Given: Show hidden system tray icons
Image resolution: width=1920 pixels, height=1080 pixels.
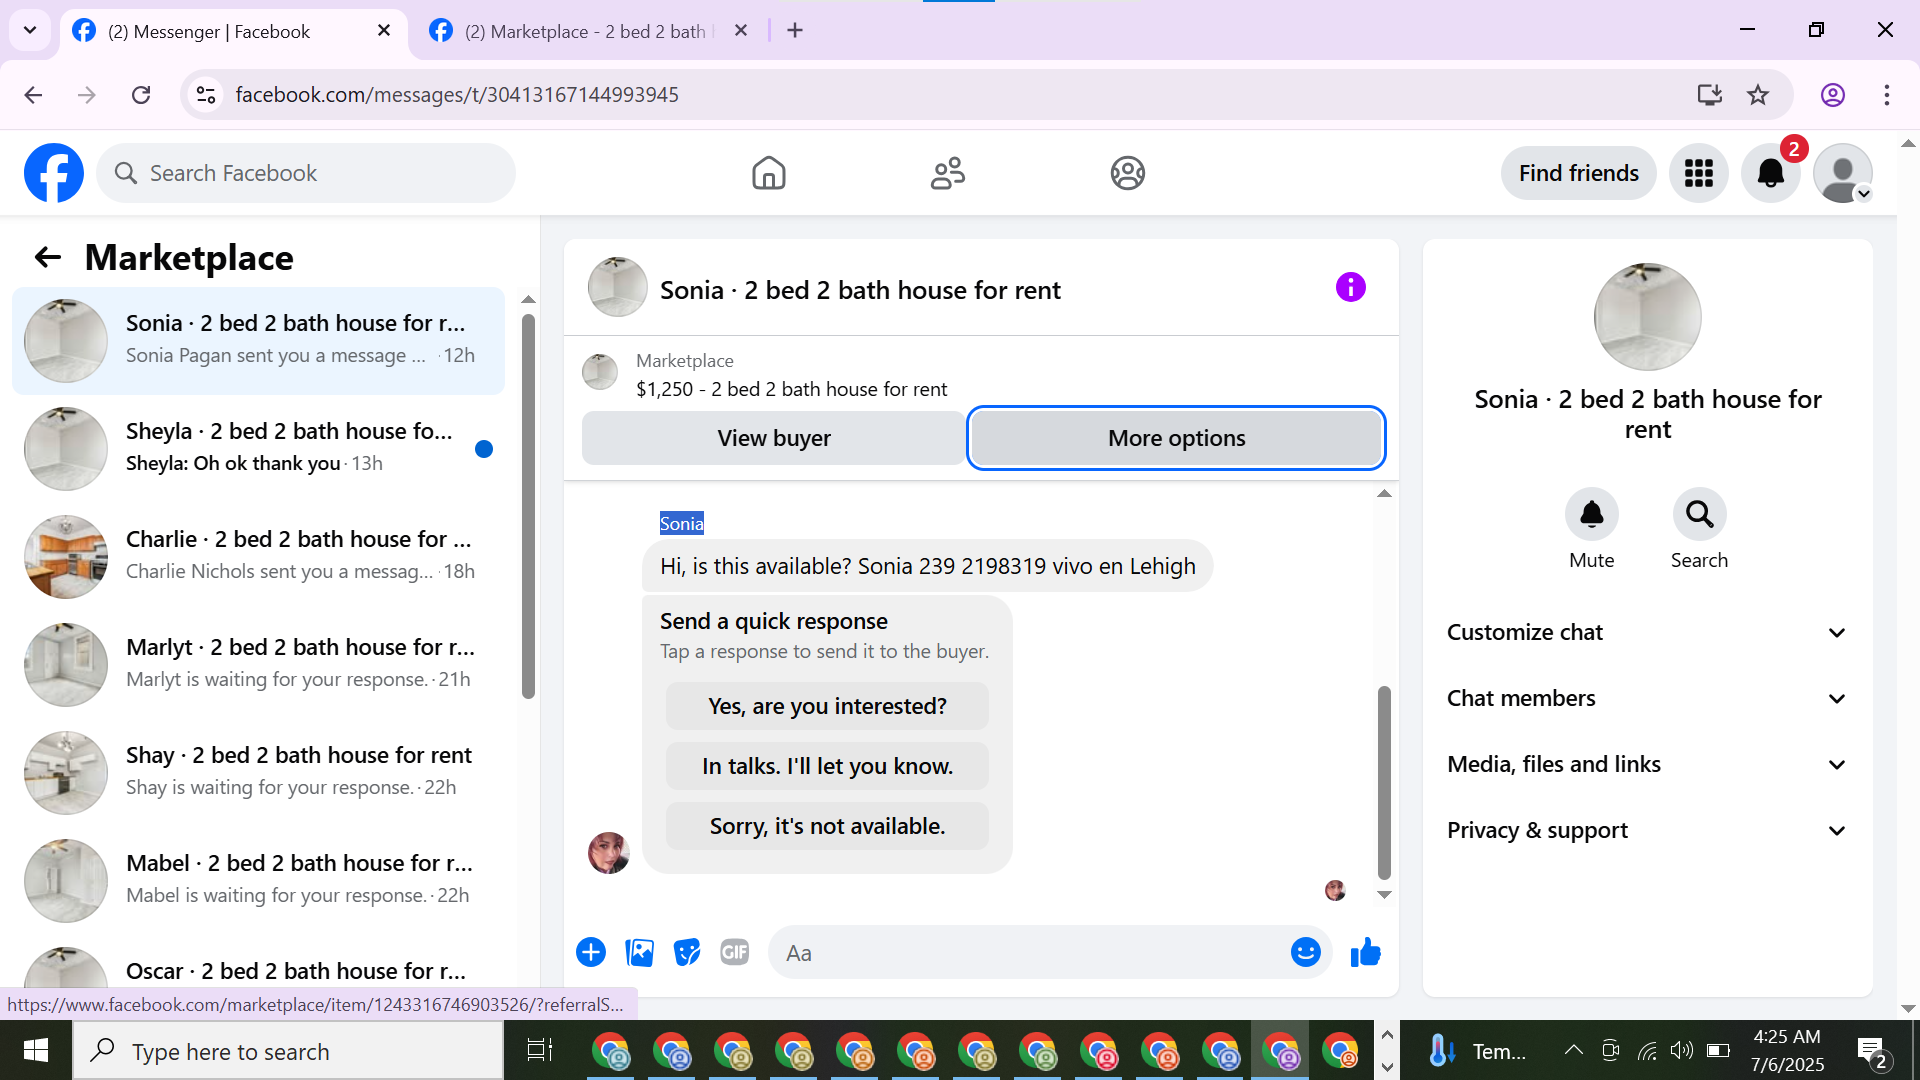Looking at the screenshot, I should pos(1573,1050).
